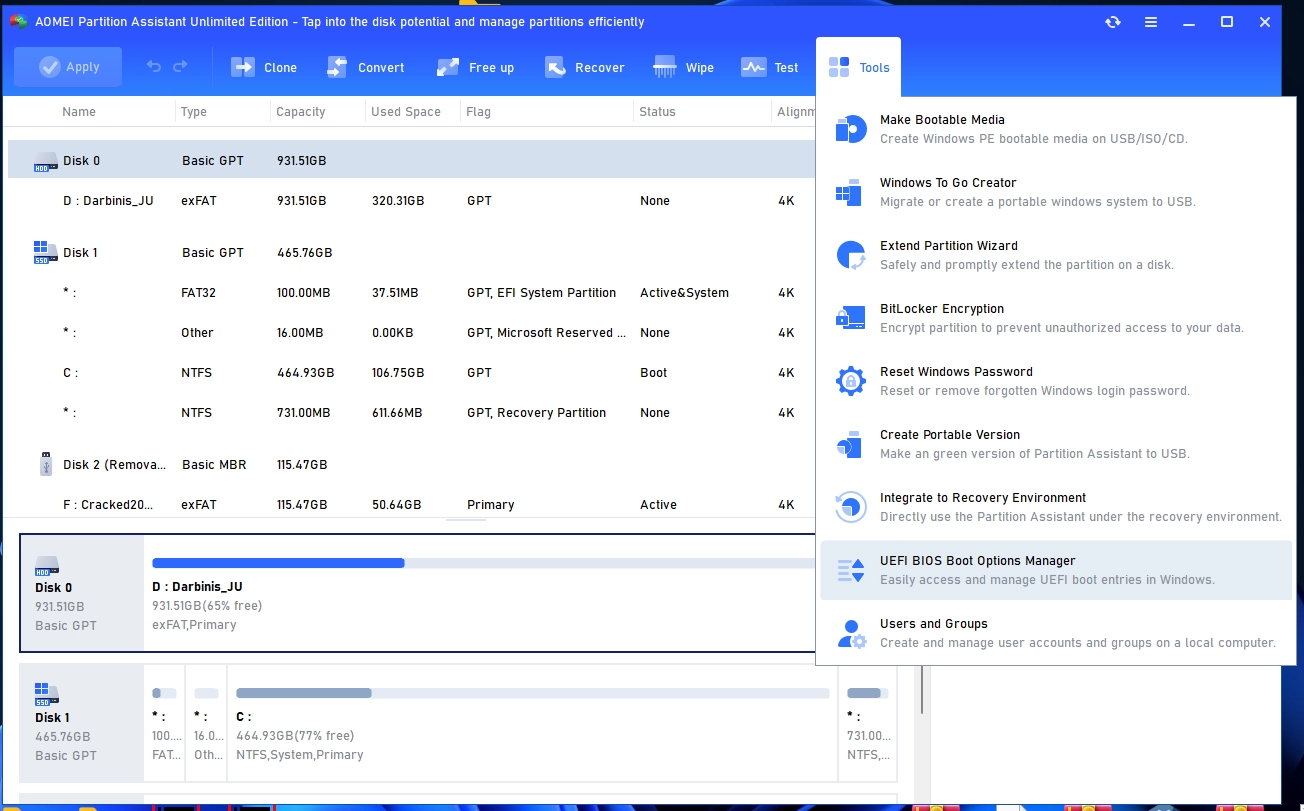Click the Disk 0 block in disk map
Image resolution: width=1304 pixels, height=811 pixels.
point(82,593)
